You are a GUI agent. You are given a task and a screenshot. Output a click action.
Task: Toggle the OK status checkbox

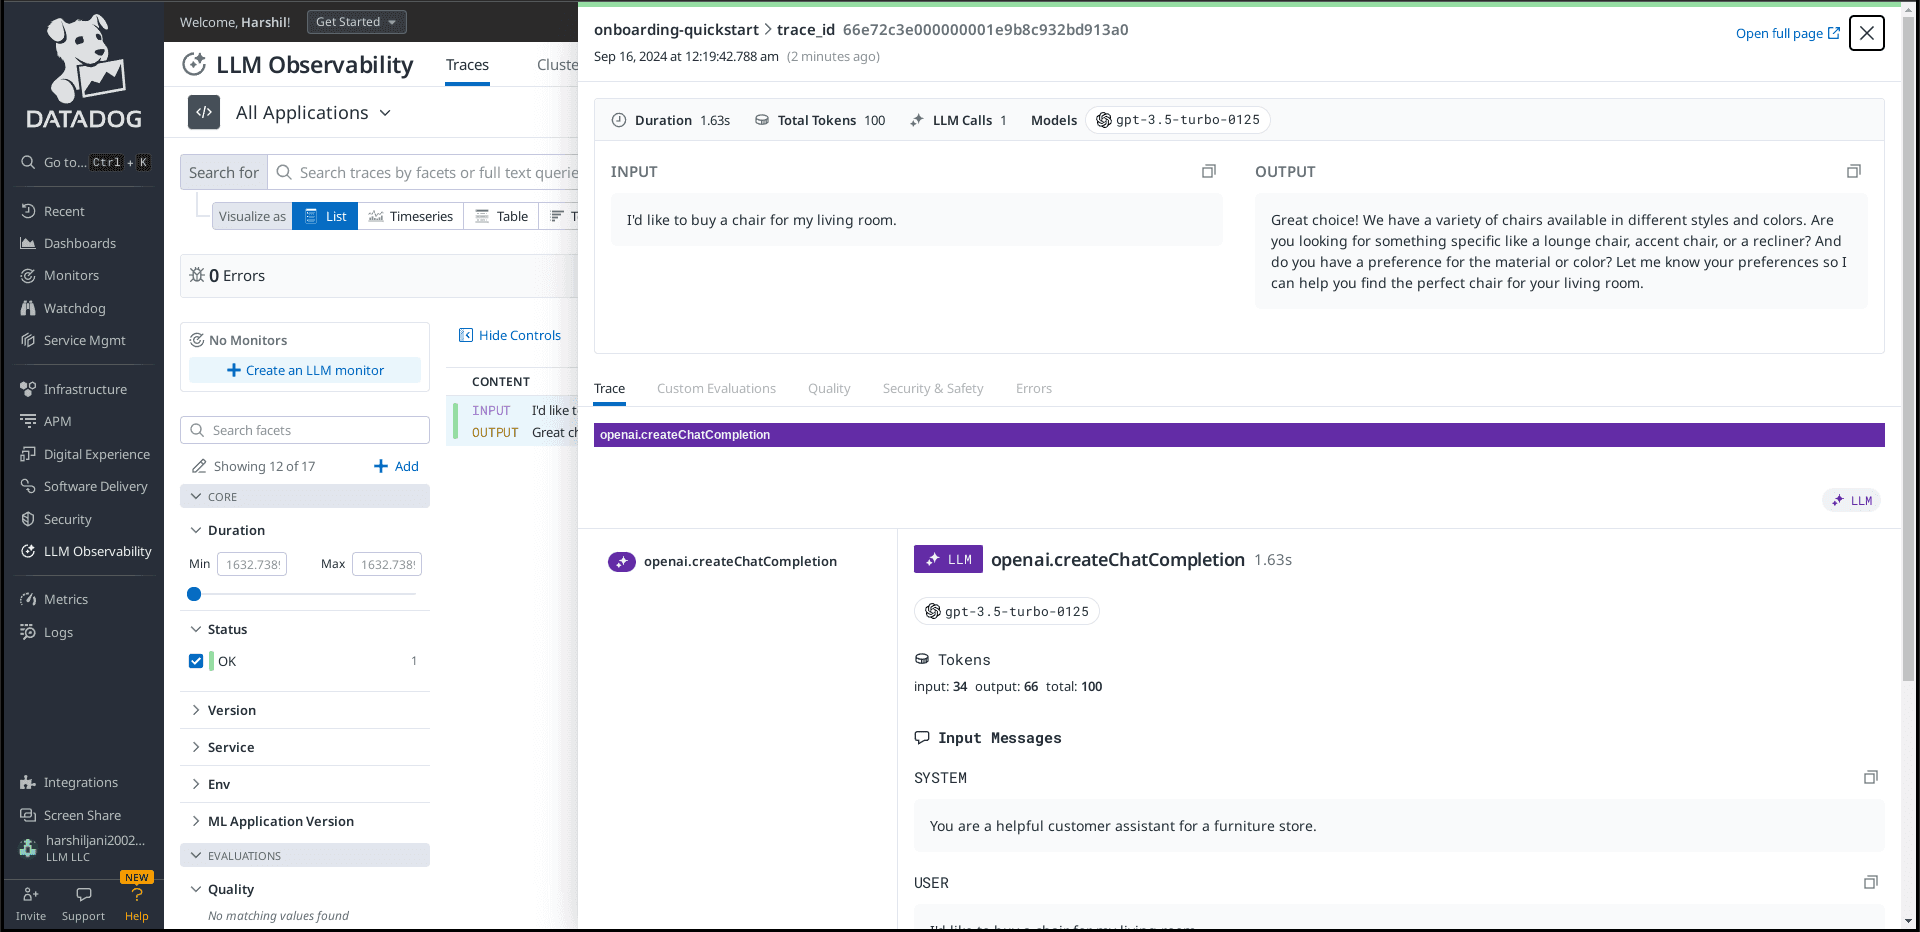pyautogui.click(x=196, y=661)
